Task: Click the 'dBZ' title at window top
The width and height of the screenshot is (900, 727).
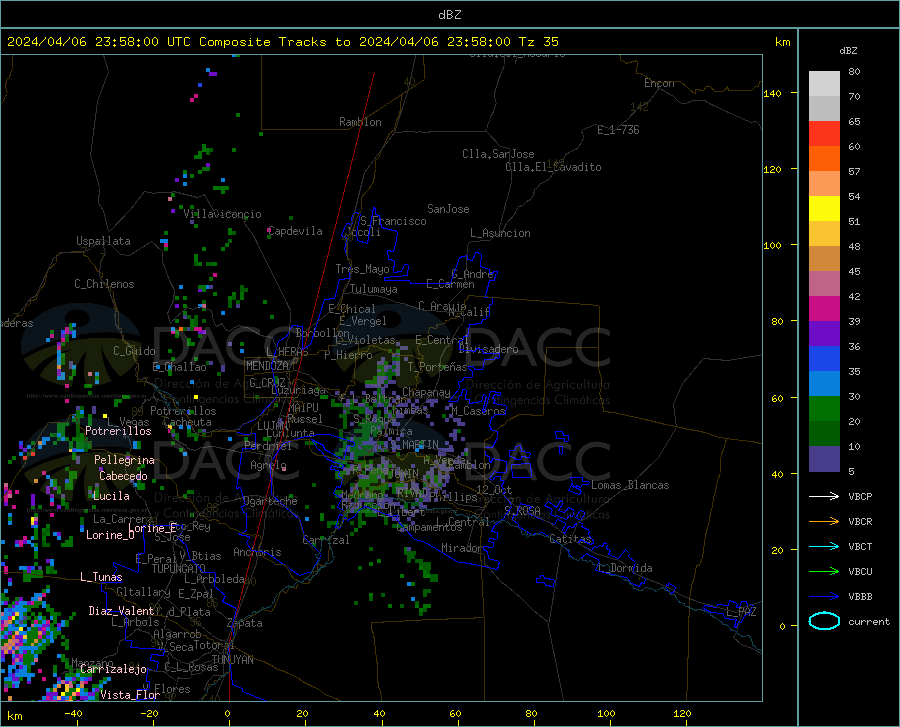Action: point(449,15)
